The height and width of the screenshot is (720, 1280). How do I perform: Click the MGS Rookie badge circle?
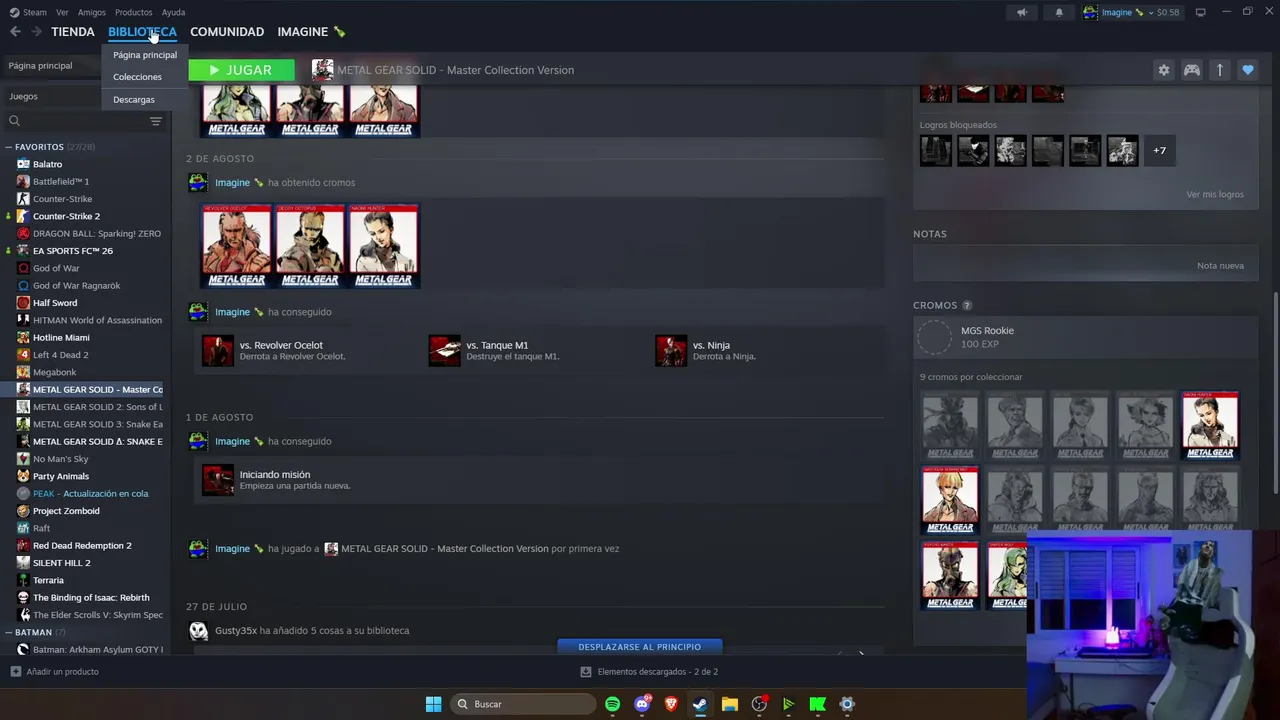coord(935,337)
